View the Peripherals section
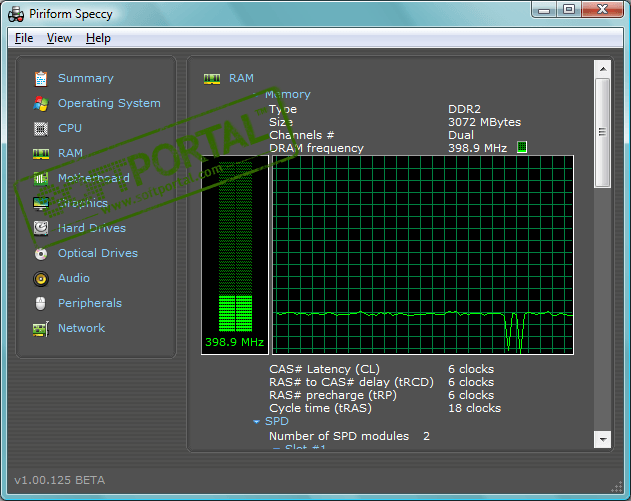The height and width of the screenshot is (501, 631). [90, 303]
